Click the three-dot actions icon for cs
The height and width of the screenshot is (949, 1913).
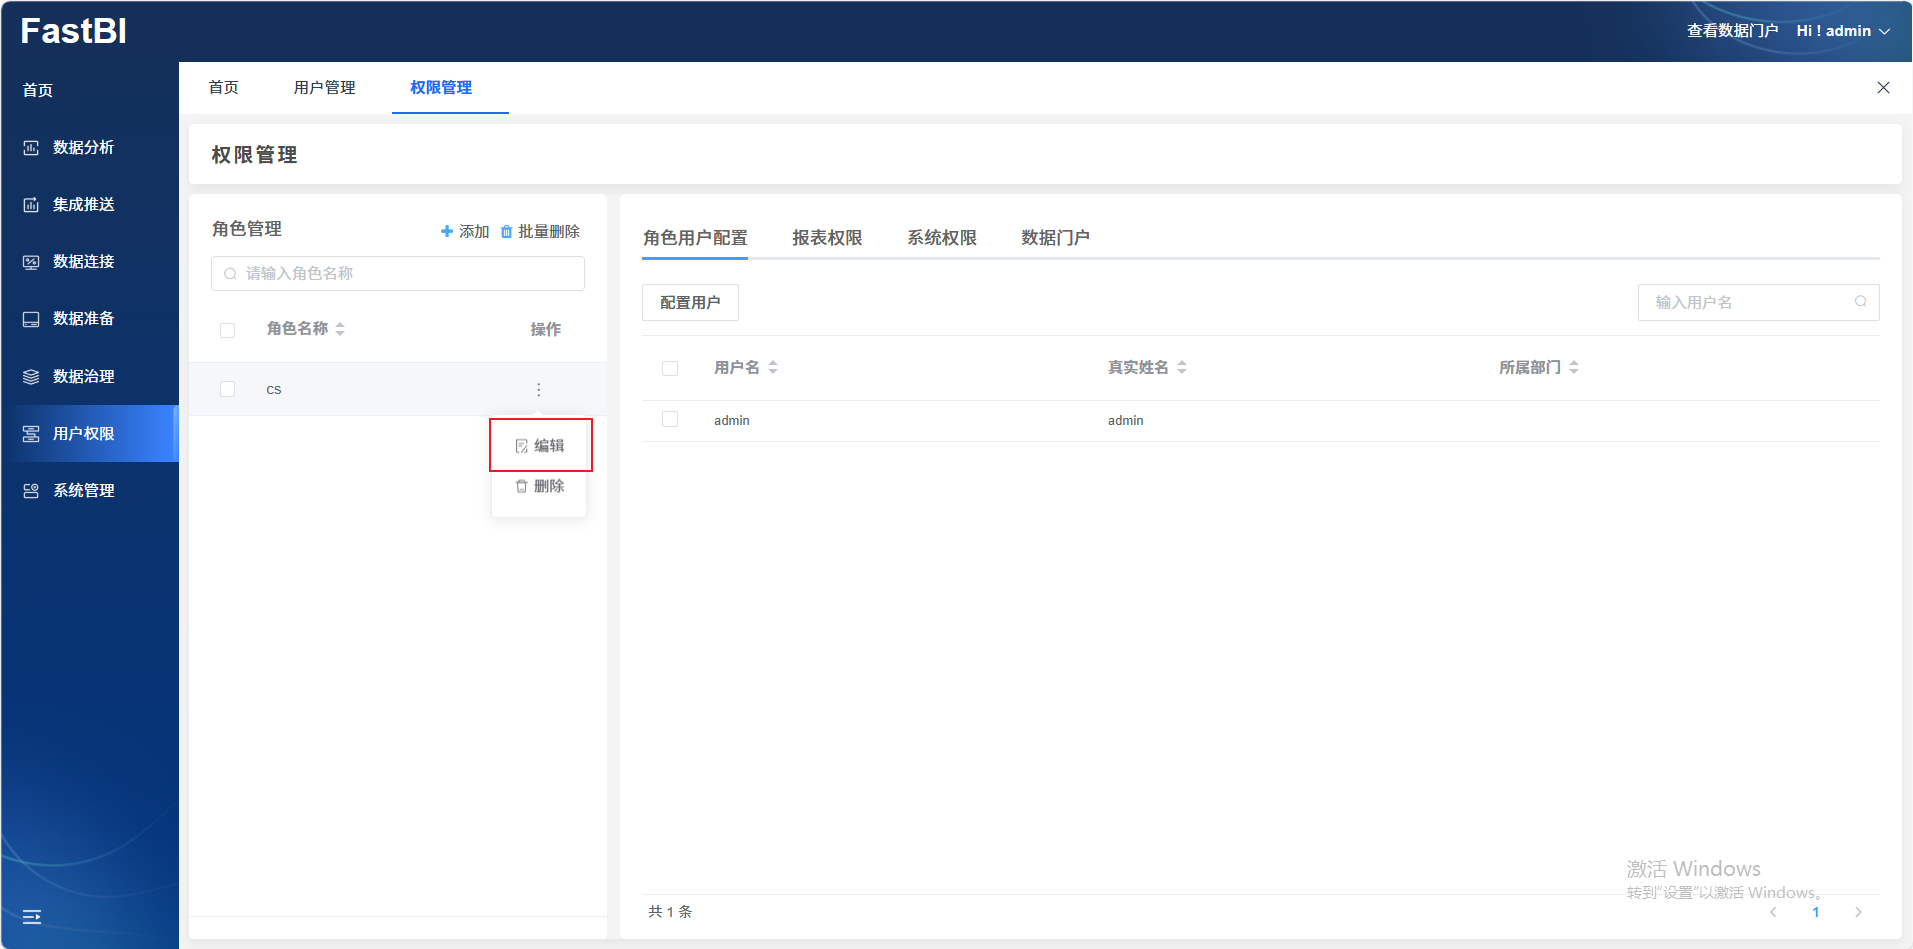[538, 390]
